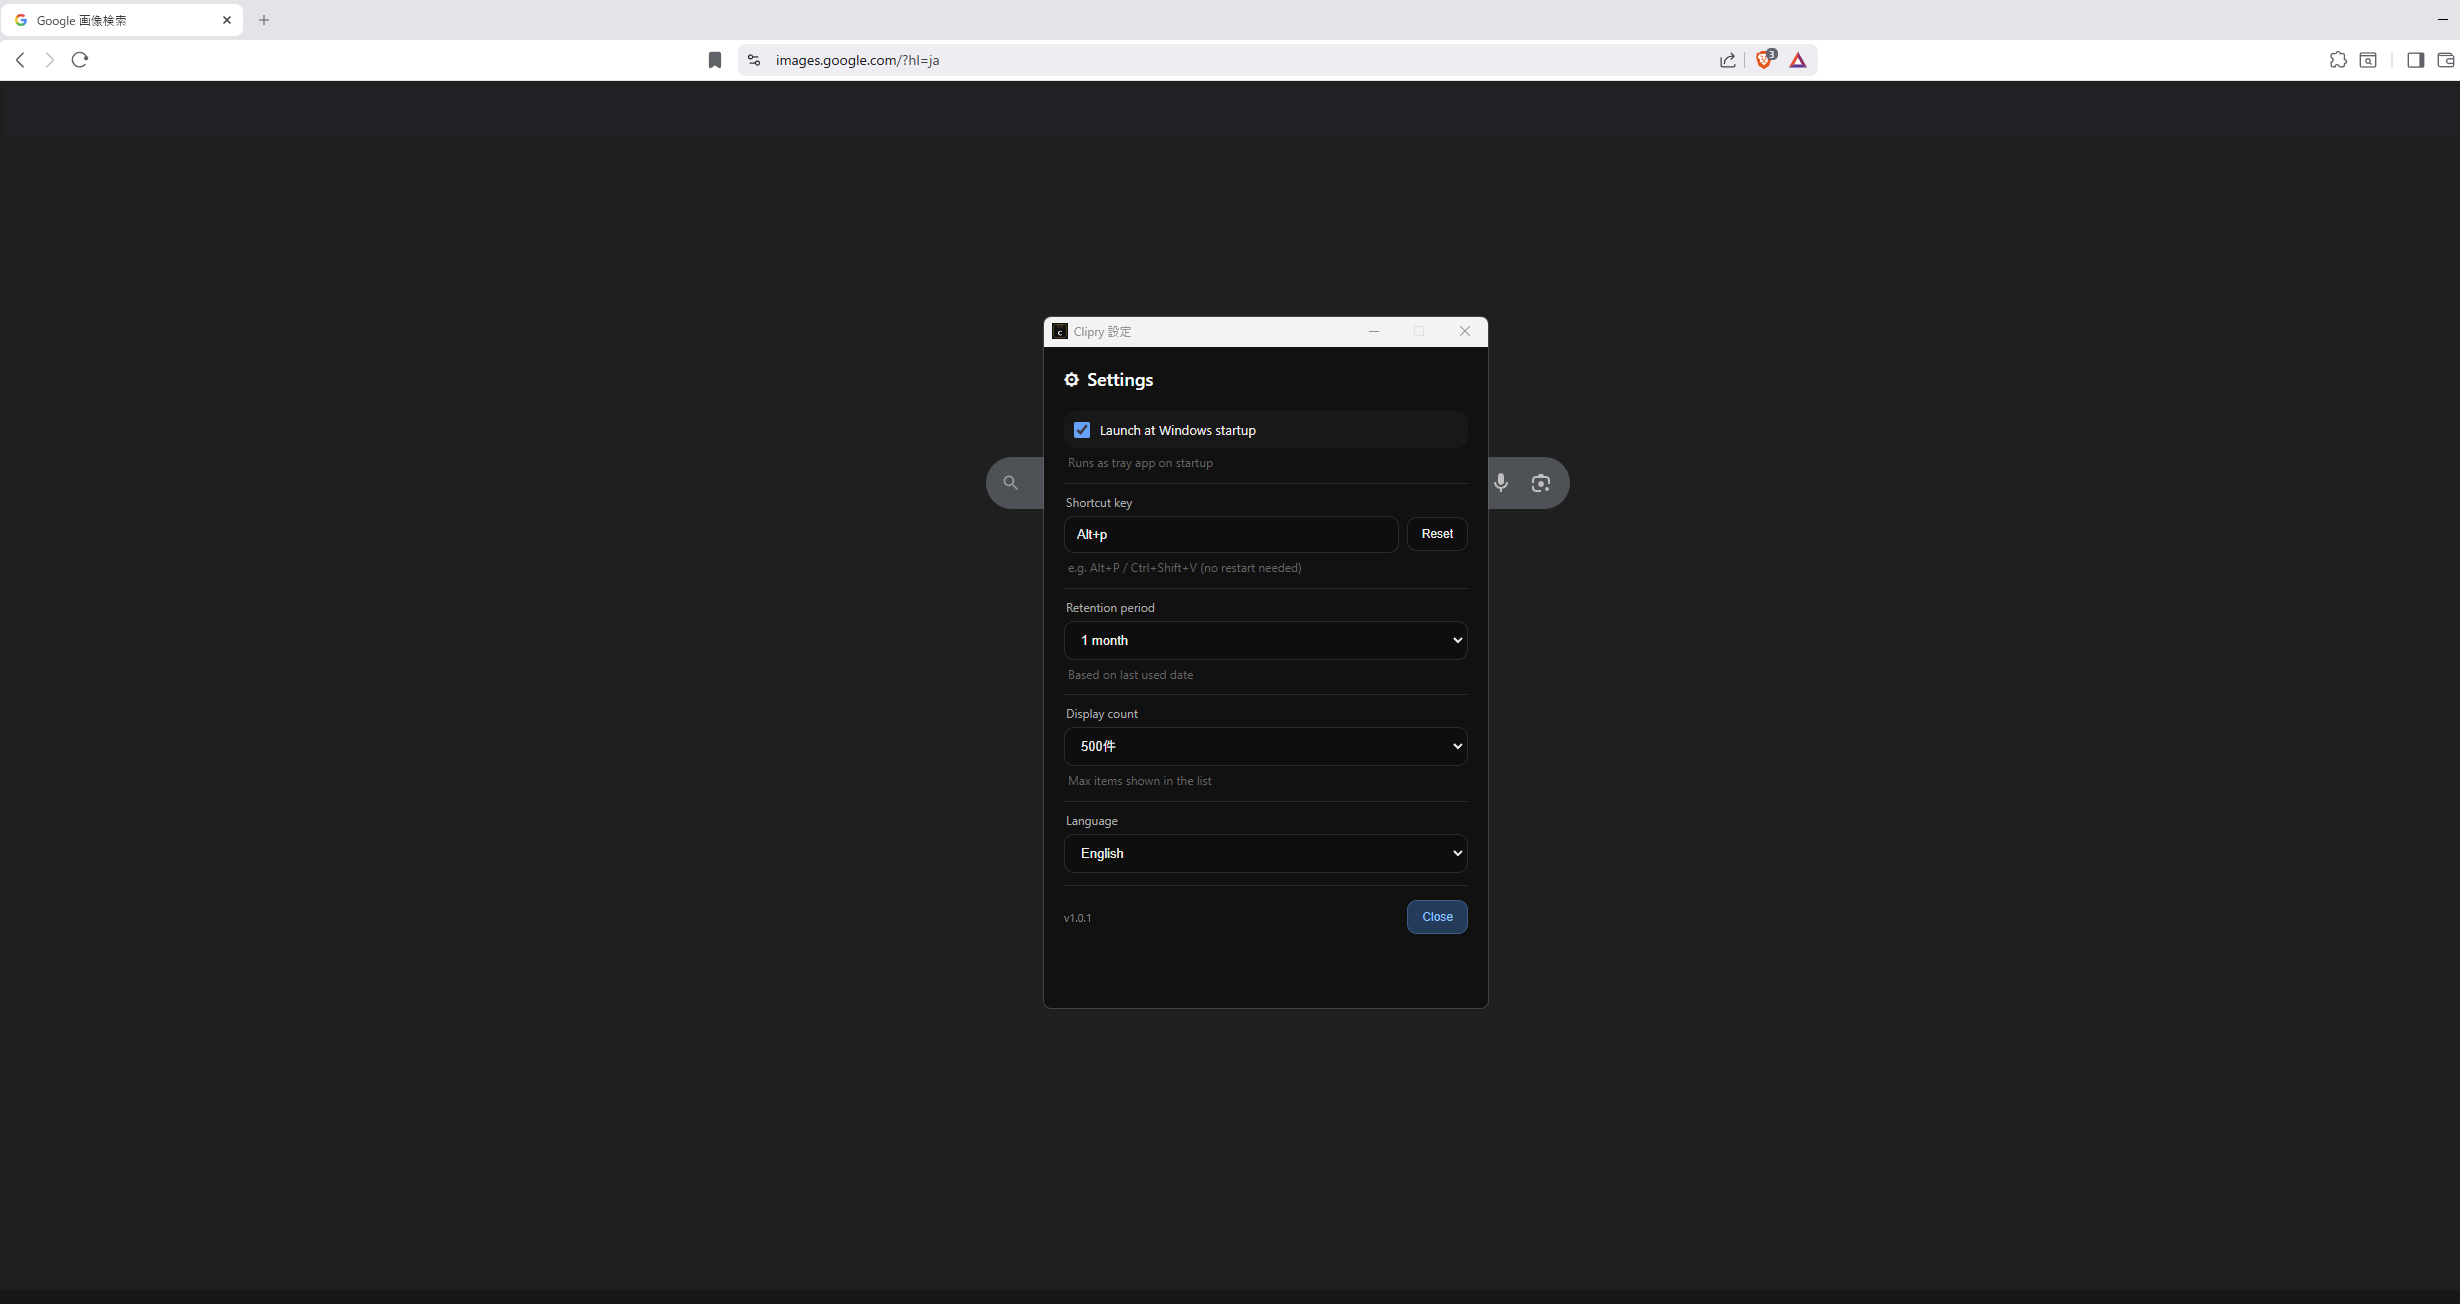This screenshot has width=2460, height=1304.
Task: Reload the current page
Action: 80,60
